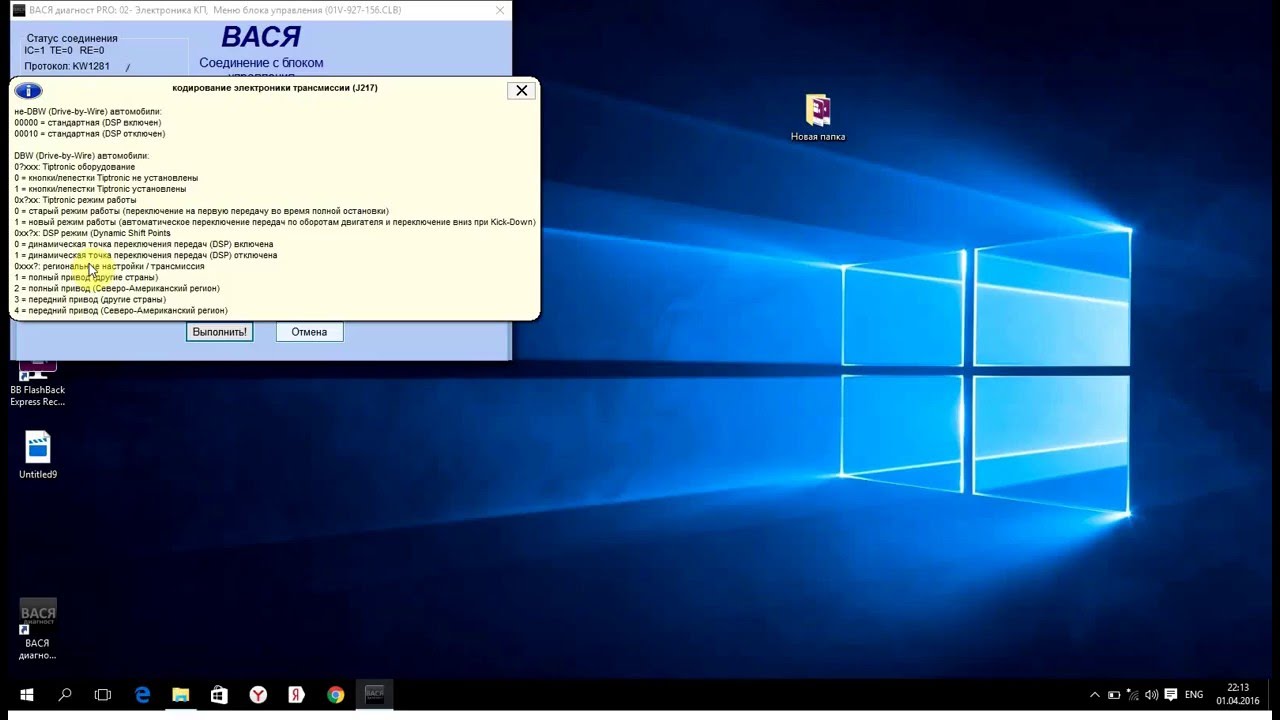Click '0 = кнопки/лепестки Tiptronic не установлены'
Image resolution: width=1280 pixels, height=720 pixels.
click(x=106, y=178)
